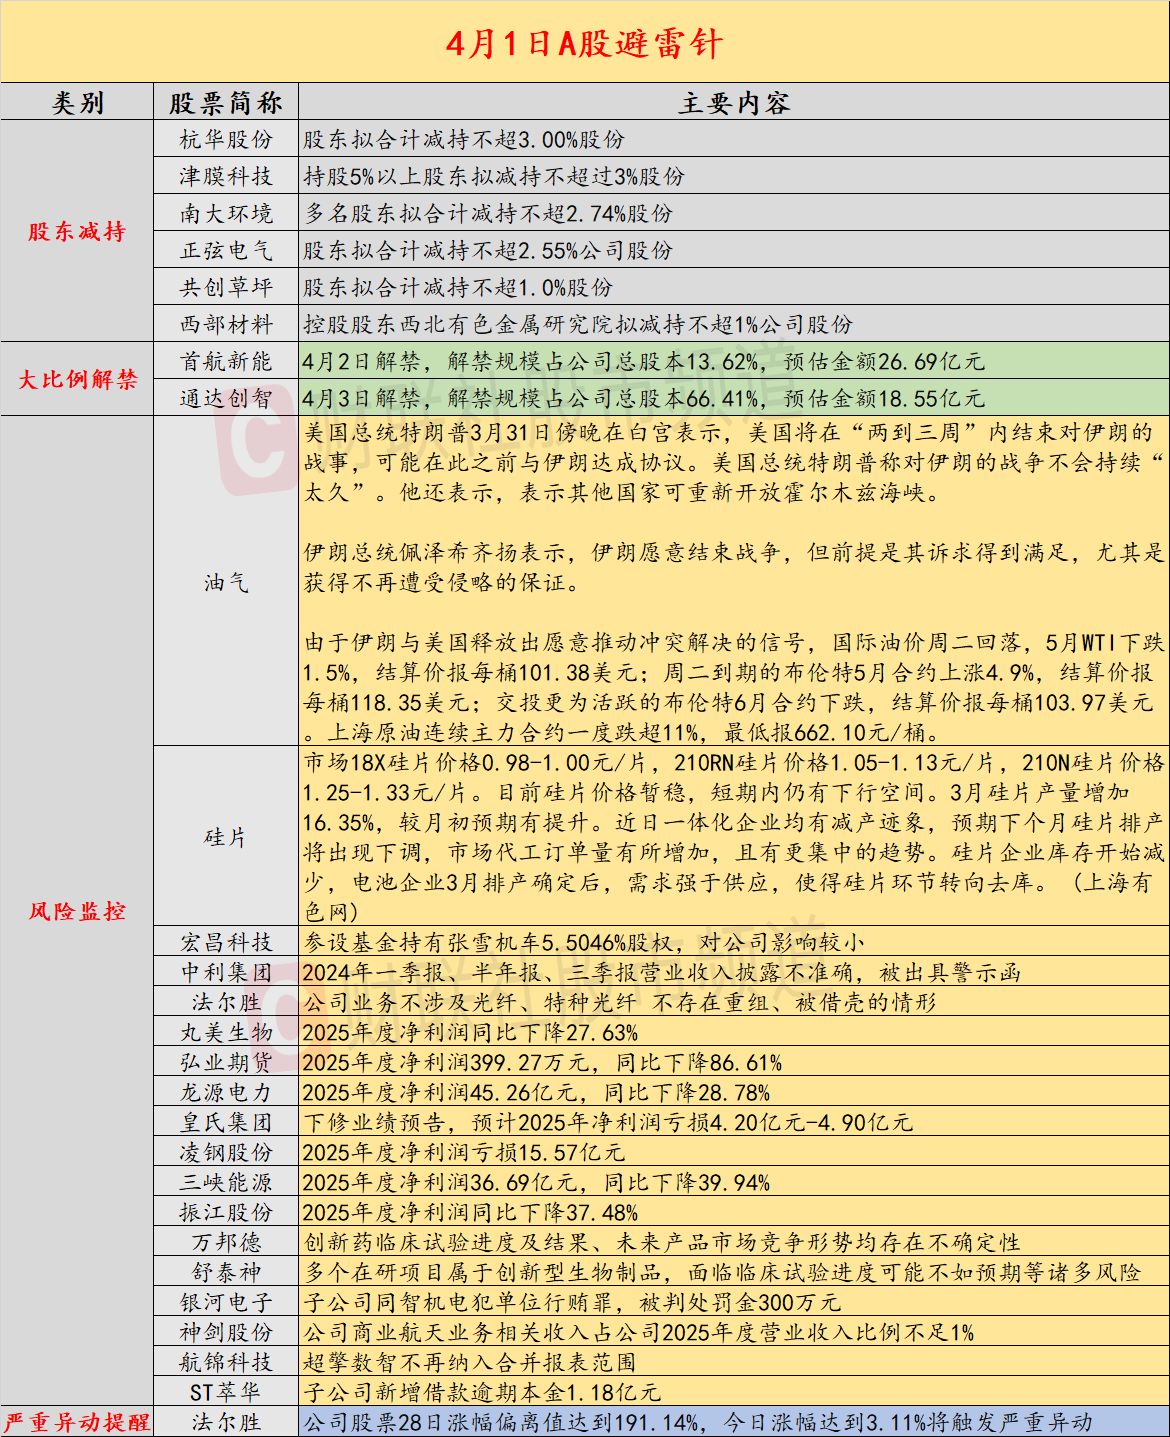Select stock name 万邦德
Screen dimensions: 1170x1437
(226, 1242)
